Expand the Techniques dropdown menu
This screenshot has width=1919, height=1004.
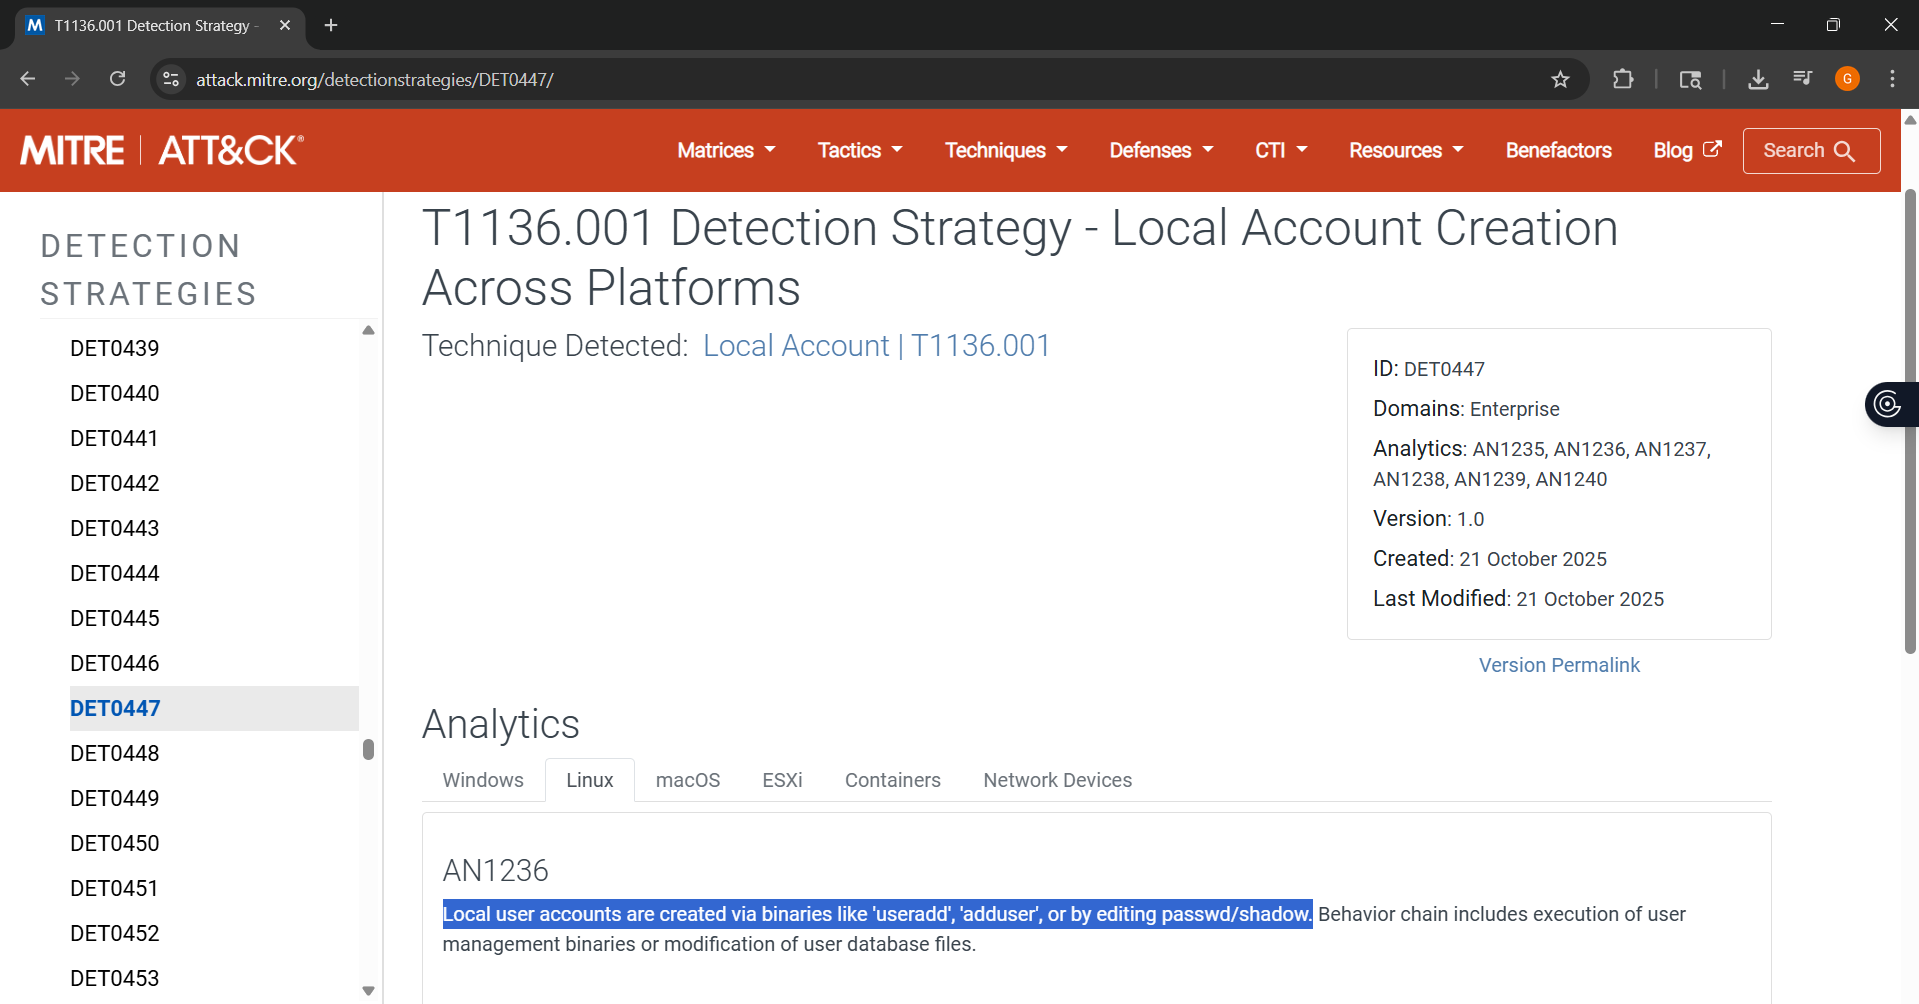[1006, 150]
